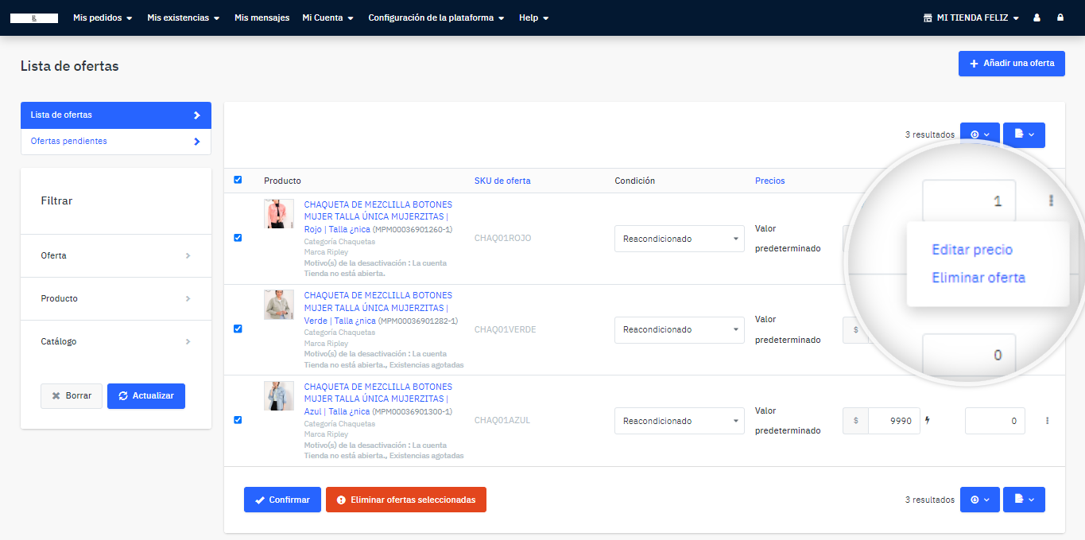The height and width of the screenshot is (540, 1085).
Task: Choose Editar precio in the context menu
Action: [972, 249]
